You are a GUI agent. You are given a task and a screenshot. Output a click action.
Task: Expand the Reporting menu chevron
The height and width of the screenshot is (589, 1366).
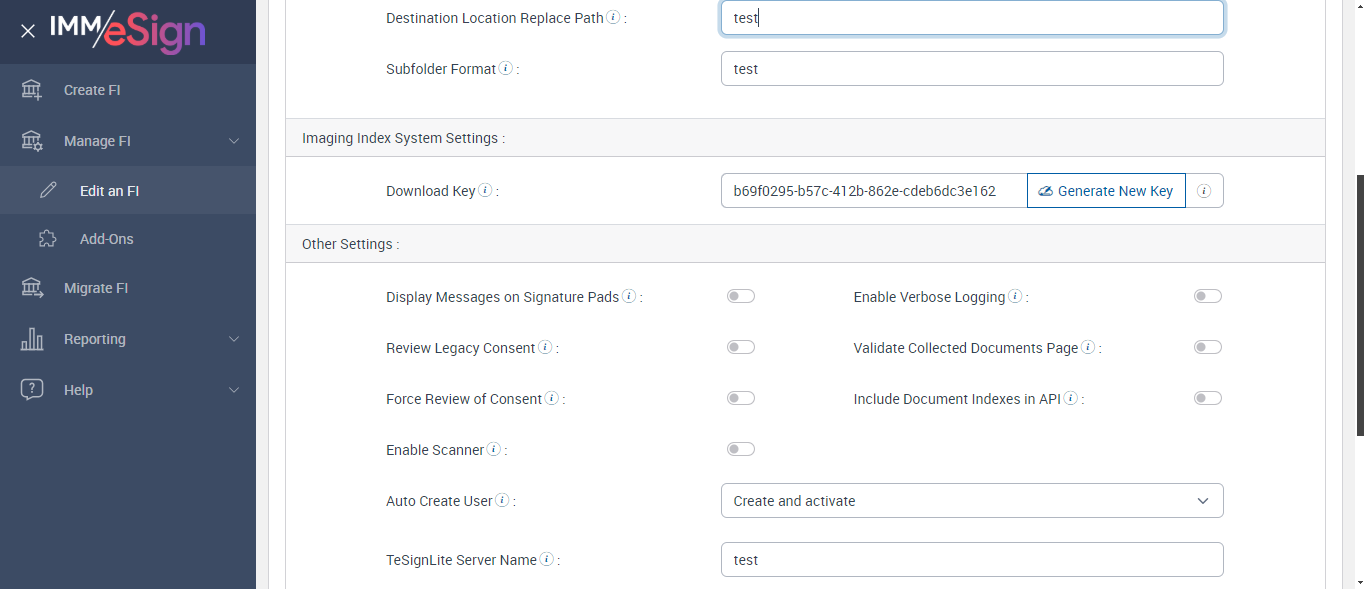point(234,339)
